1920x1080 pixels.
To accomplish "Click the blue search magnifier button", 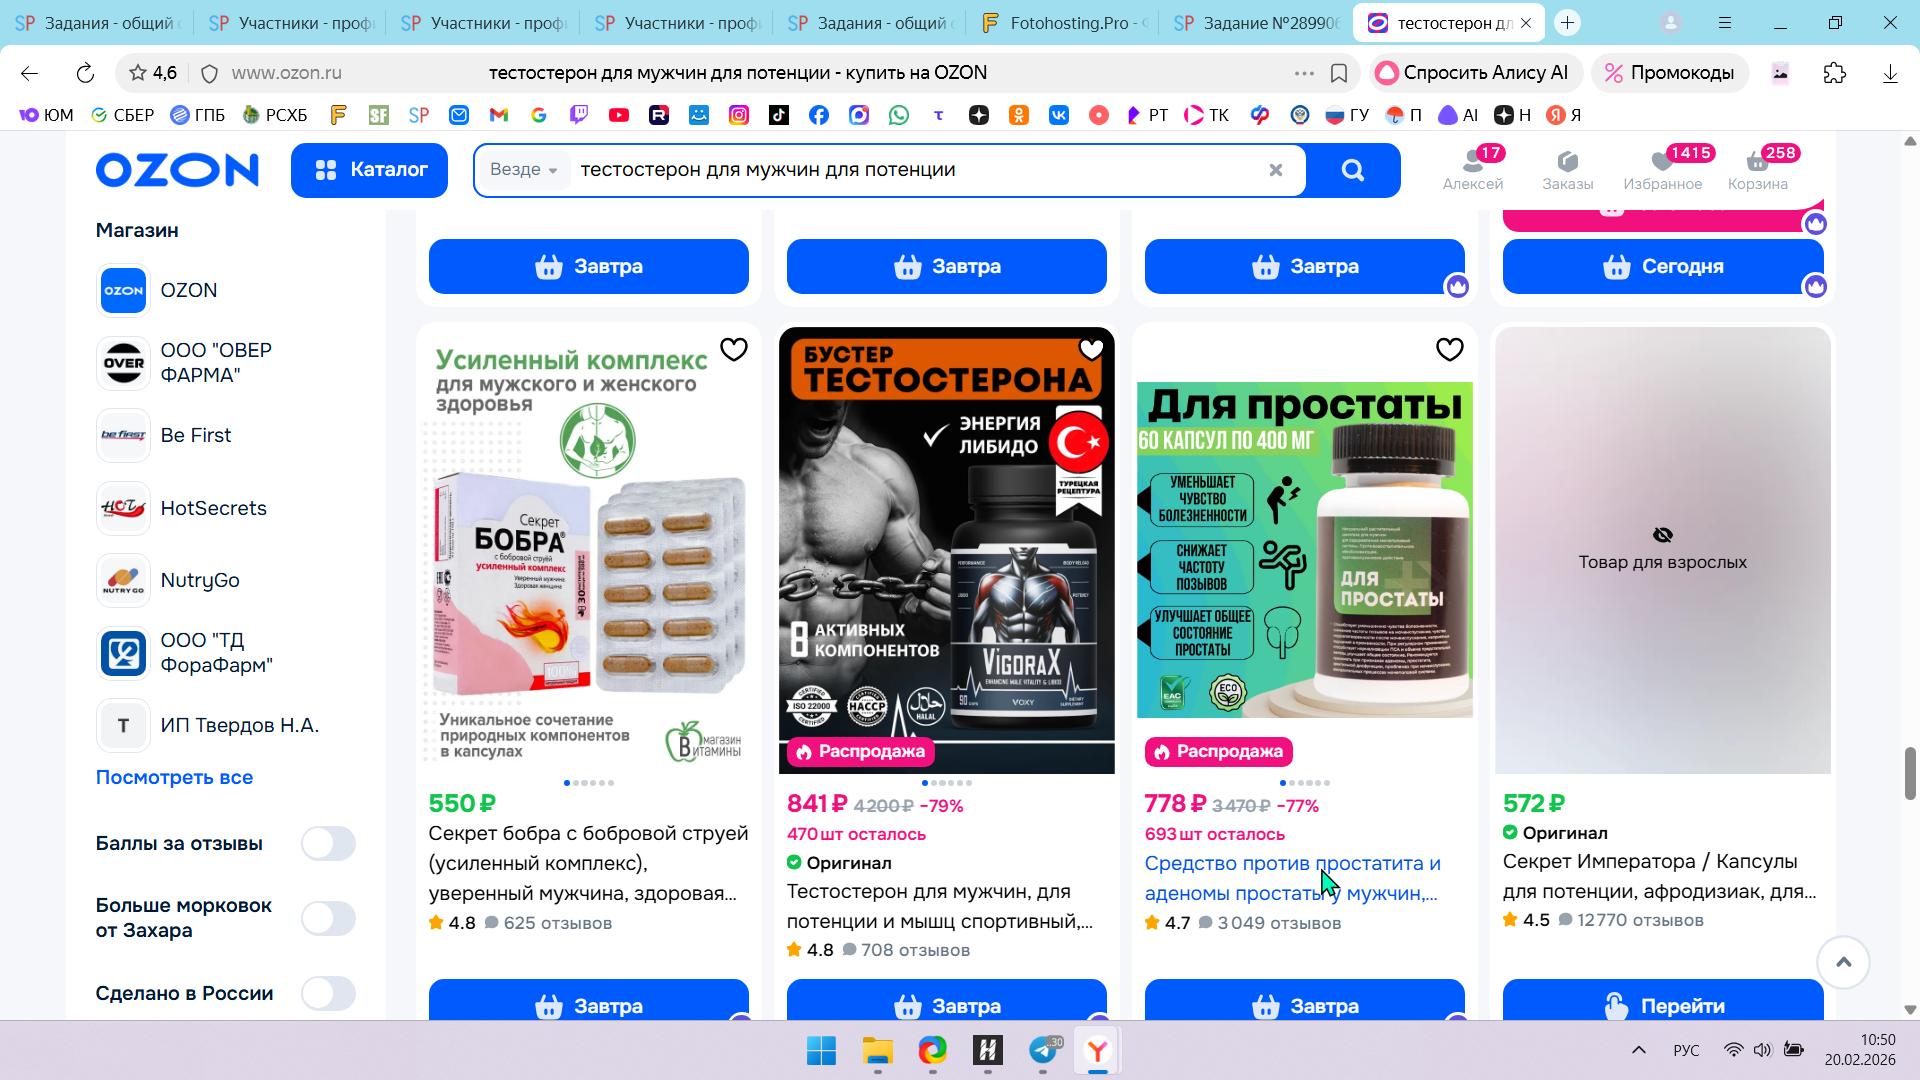I will pyautogui.click(x=1352, y=170).
